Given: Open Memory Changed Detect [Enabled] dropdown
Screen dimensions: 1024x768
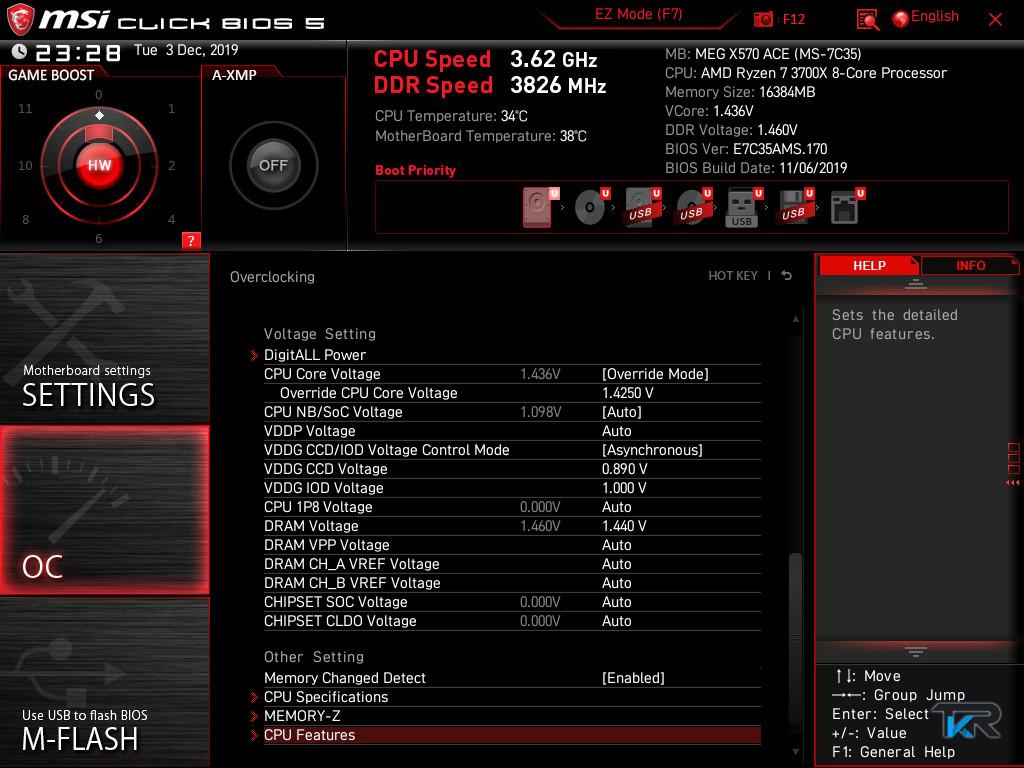Looking at the screenshot, I should pos(633,678).
